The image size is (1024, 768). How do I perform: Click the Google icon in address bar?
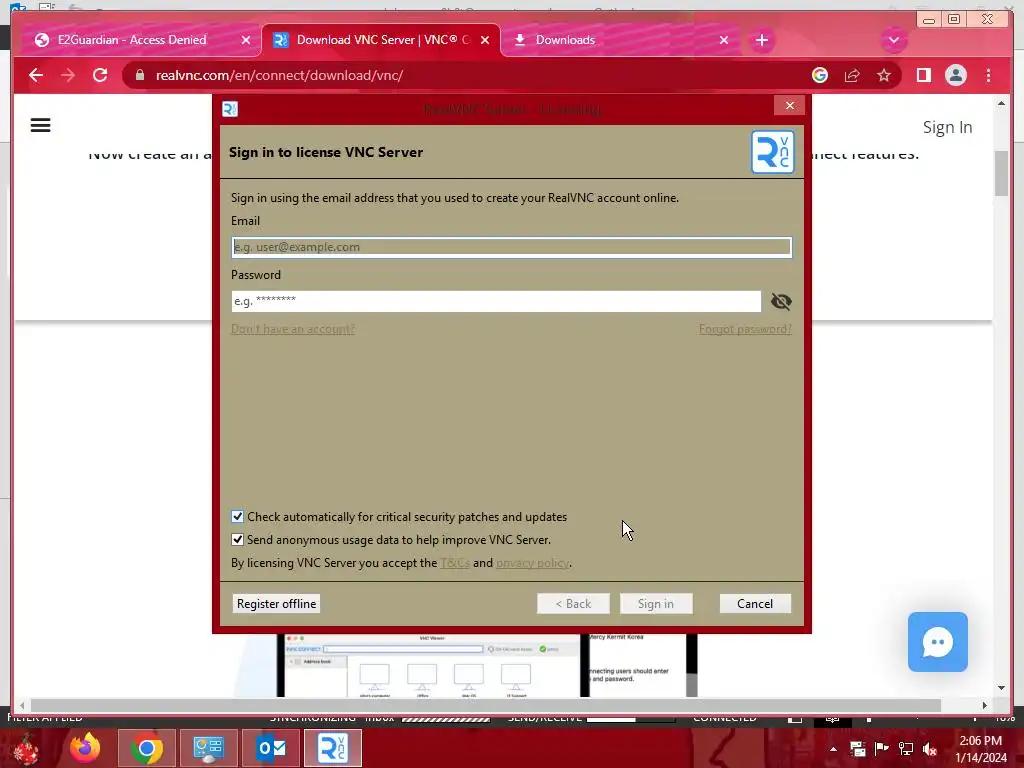pos(820,75)
